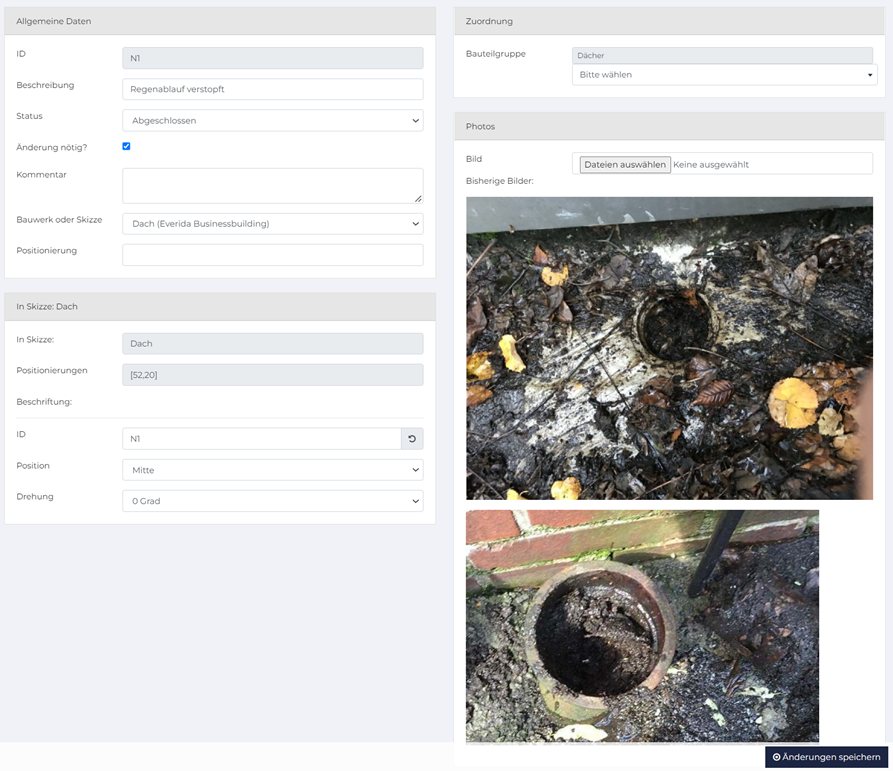Click the Photos panel header
The image size is (893, 771).
669,126
